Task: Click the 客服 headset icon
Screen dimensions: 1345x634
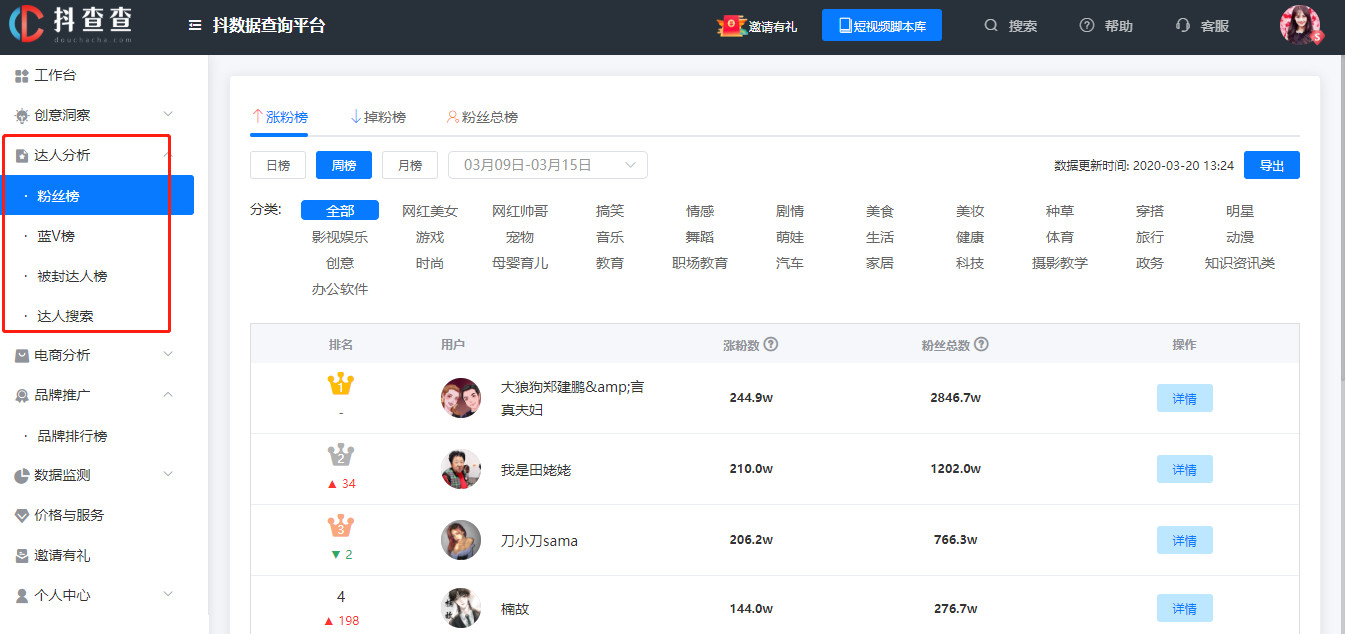Action: click(x=1185, y=25)
